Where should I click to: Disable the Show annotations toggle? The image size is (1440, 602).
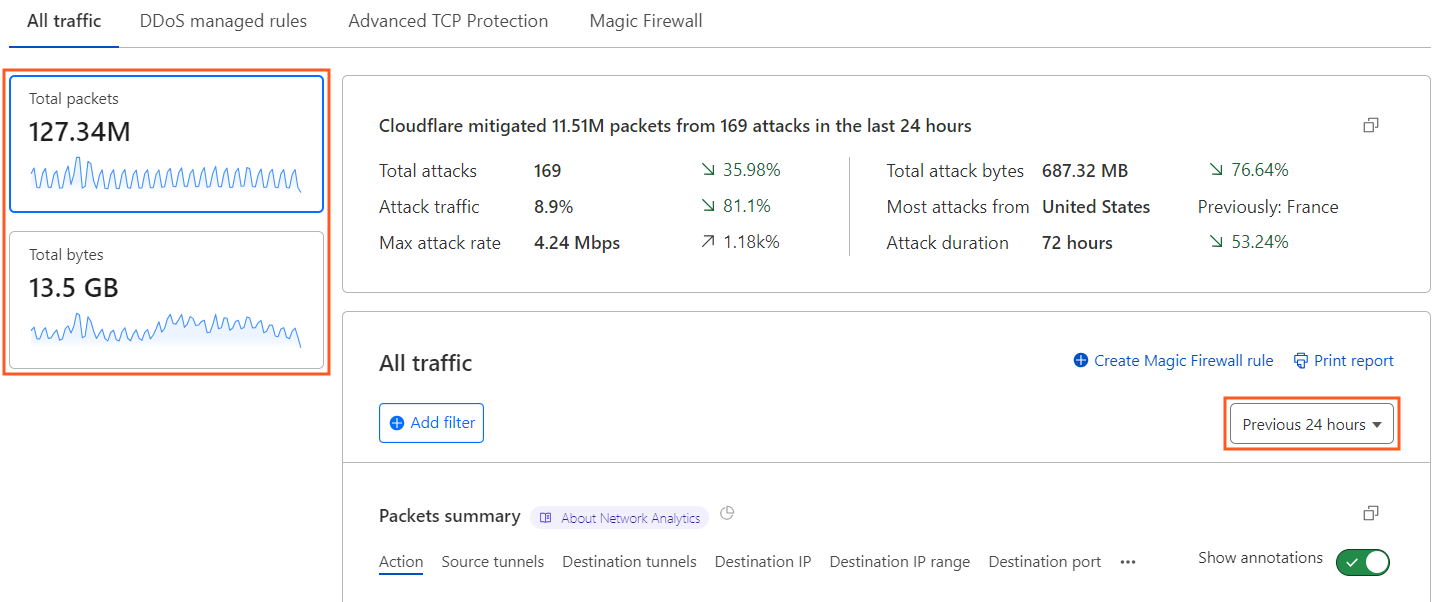tap(1362, 562)
